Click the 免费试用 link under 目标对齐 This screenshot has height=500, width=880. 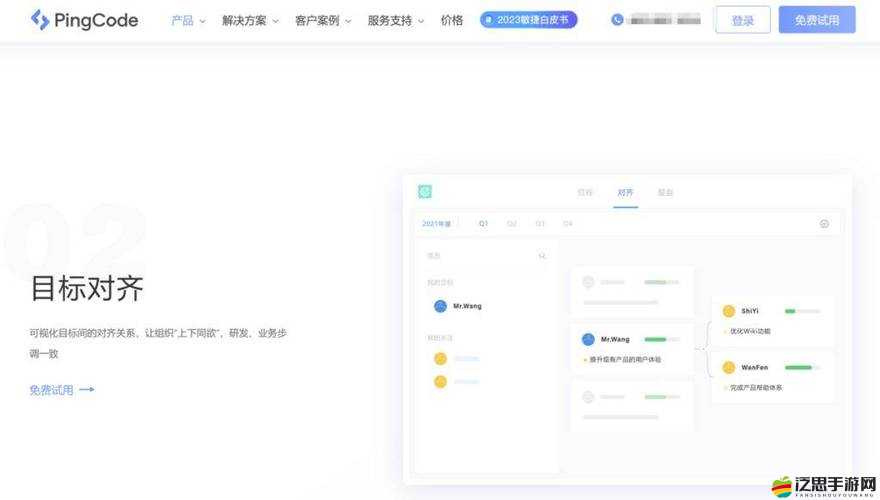coord(52,389)
